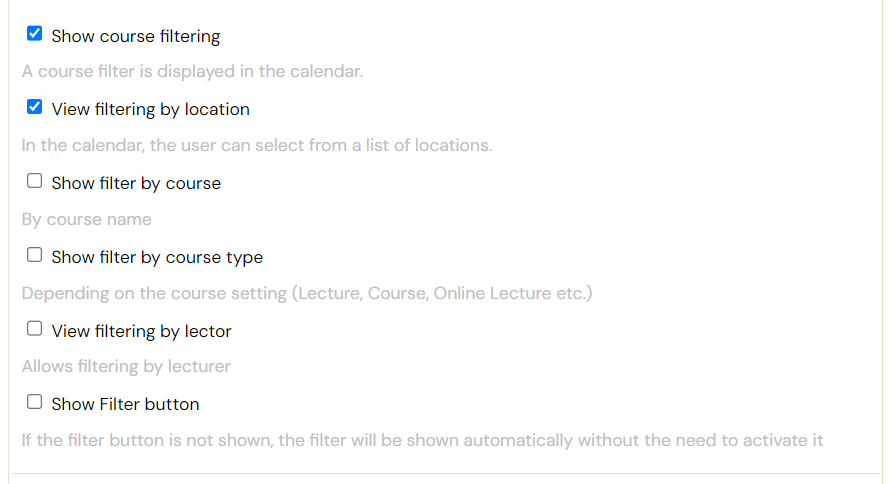Click the 'Allows filtering by lecturer' help text

click(126, 367)
